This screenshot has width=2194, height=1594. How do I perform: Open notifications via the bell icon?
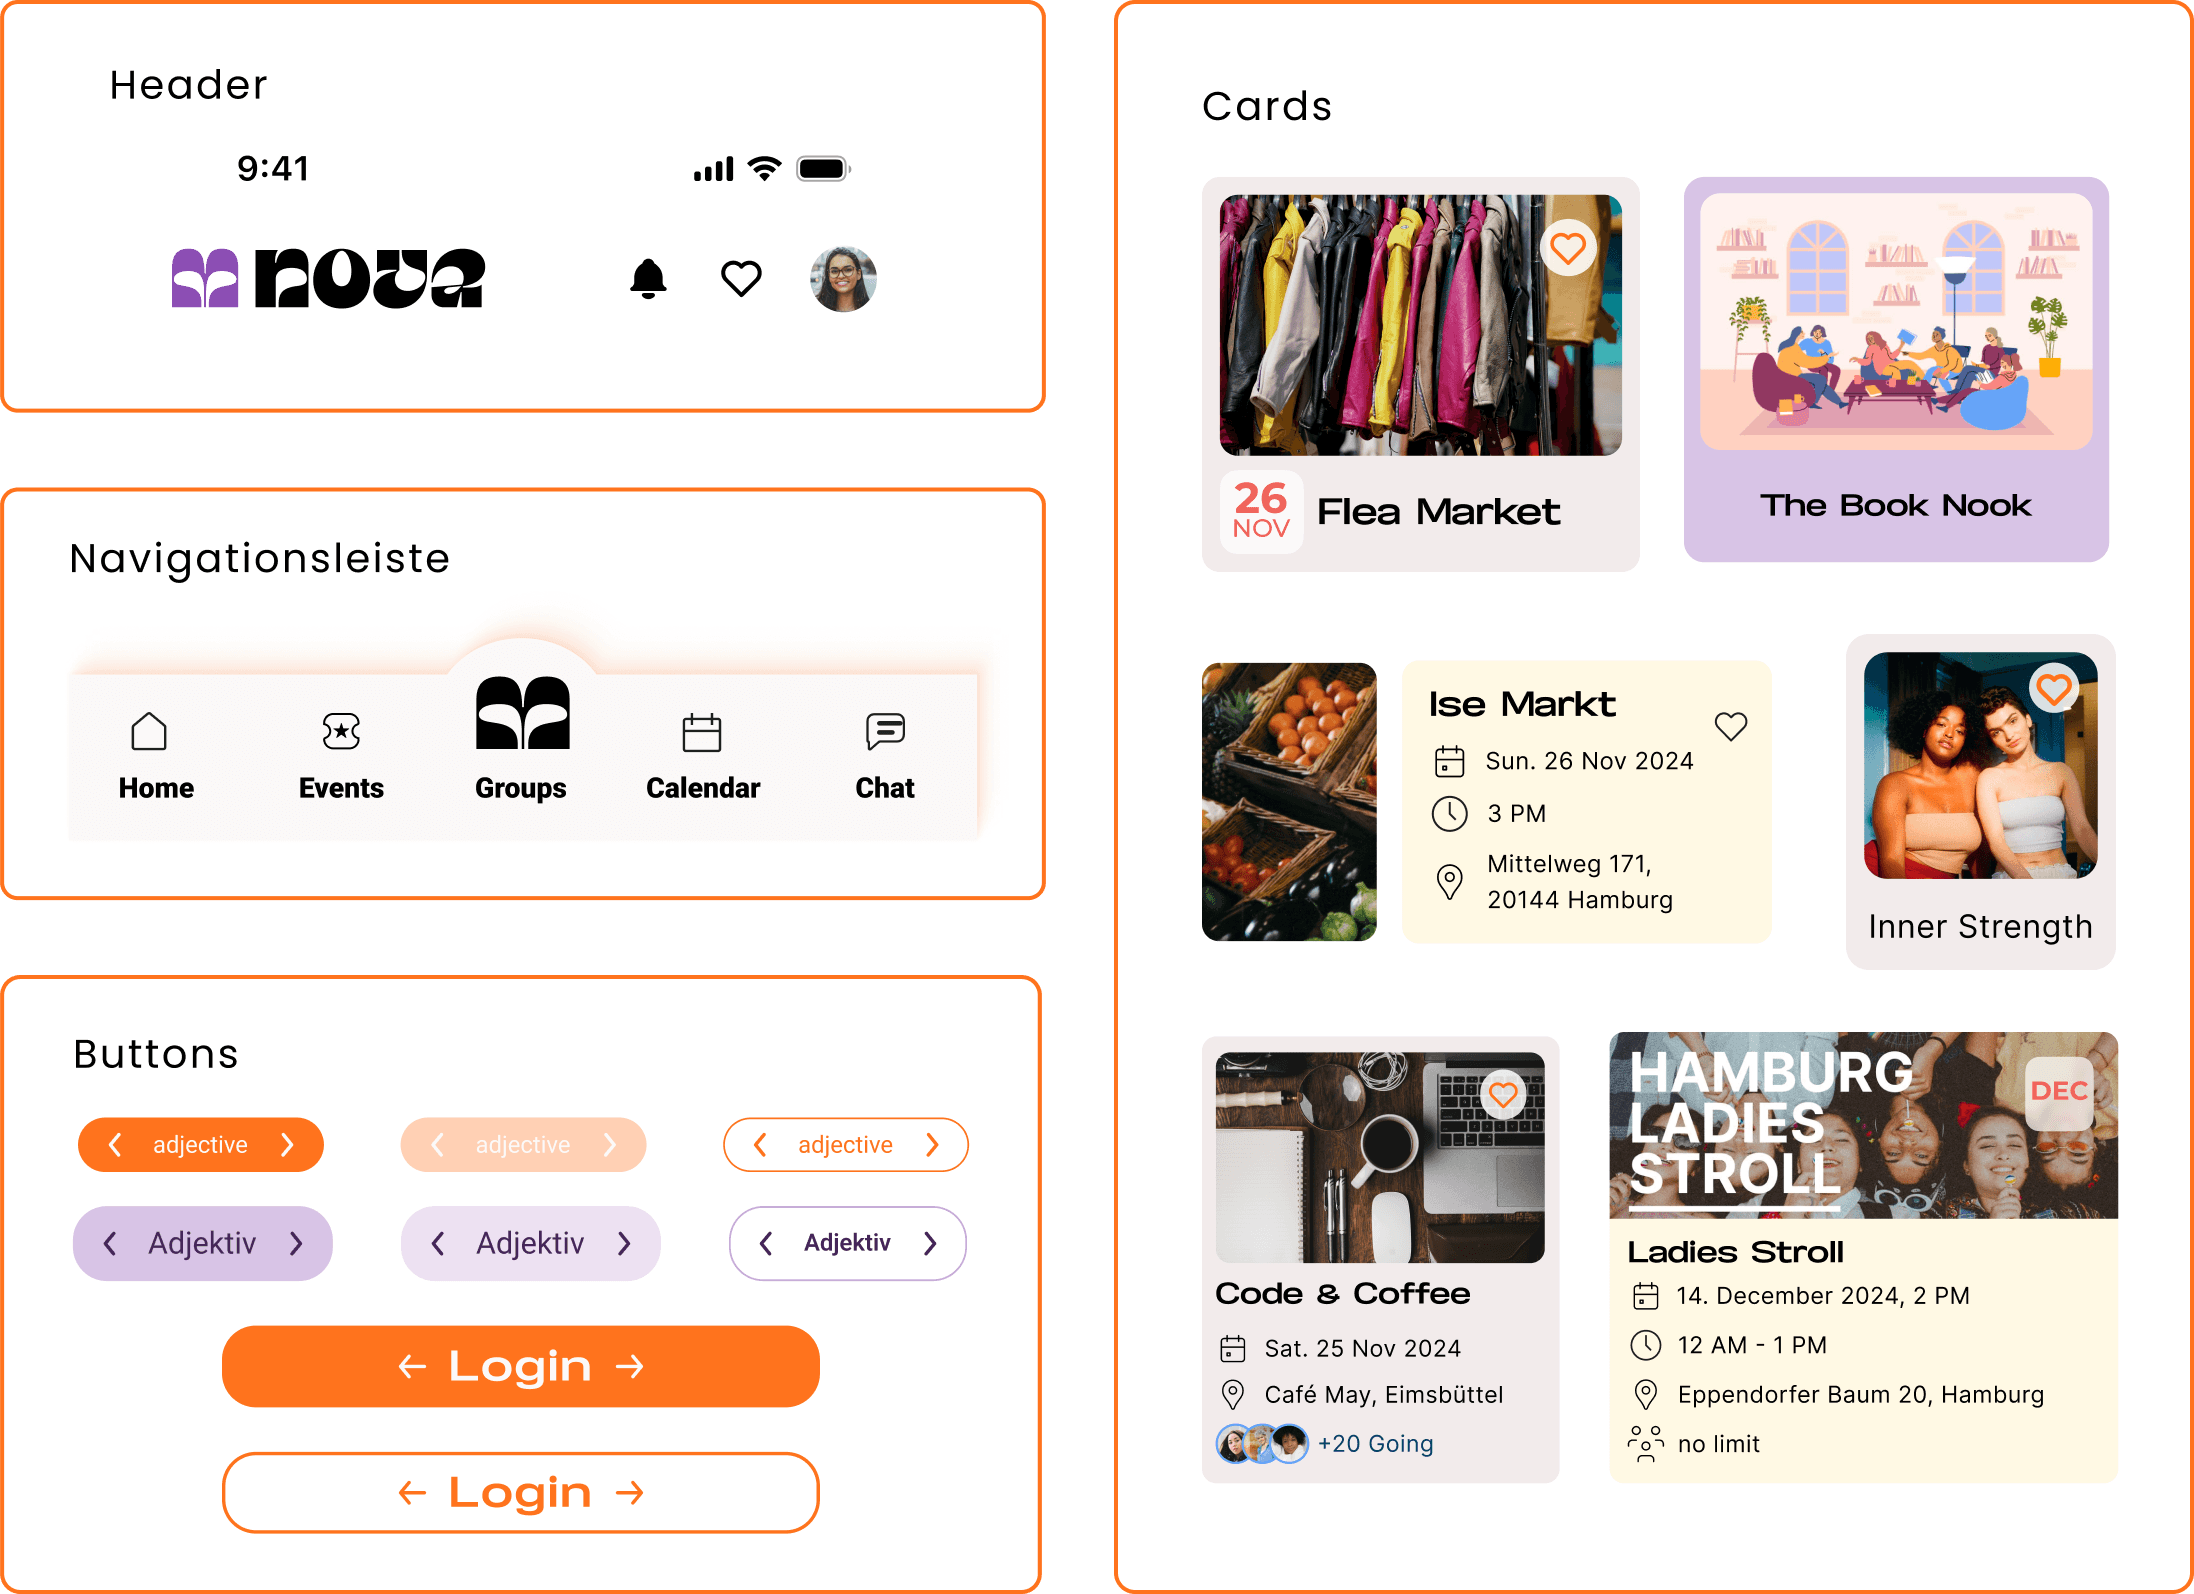click(x=648, y=278)
